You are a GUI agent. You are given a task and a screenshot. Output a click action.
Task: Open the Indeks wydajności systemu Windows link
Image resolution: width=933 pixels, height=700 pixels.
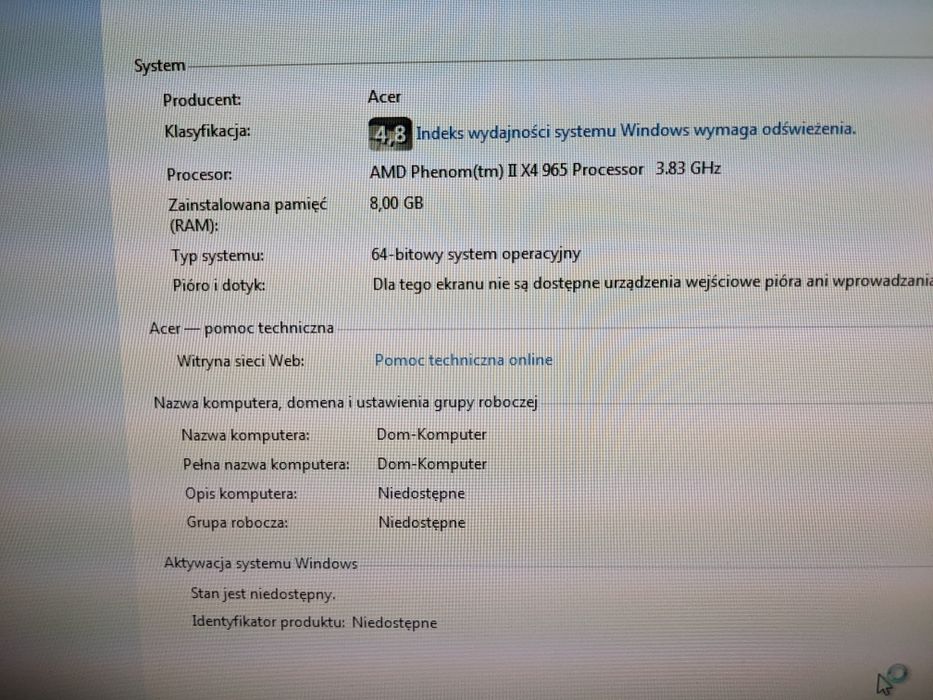click(x=635, y=130)
